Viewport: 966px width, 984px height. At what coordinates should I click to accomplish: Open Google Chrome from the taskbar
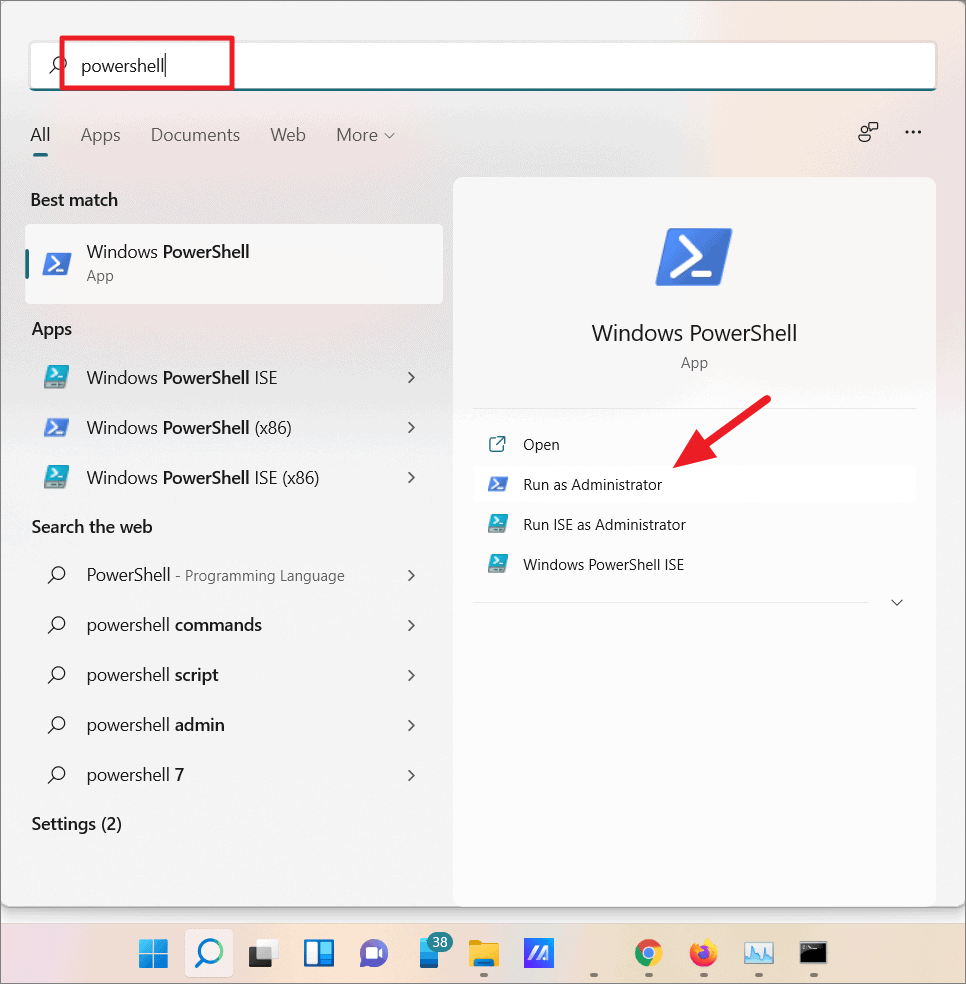click(648, 953)
